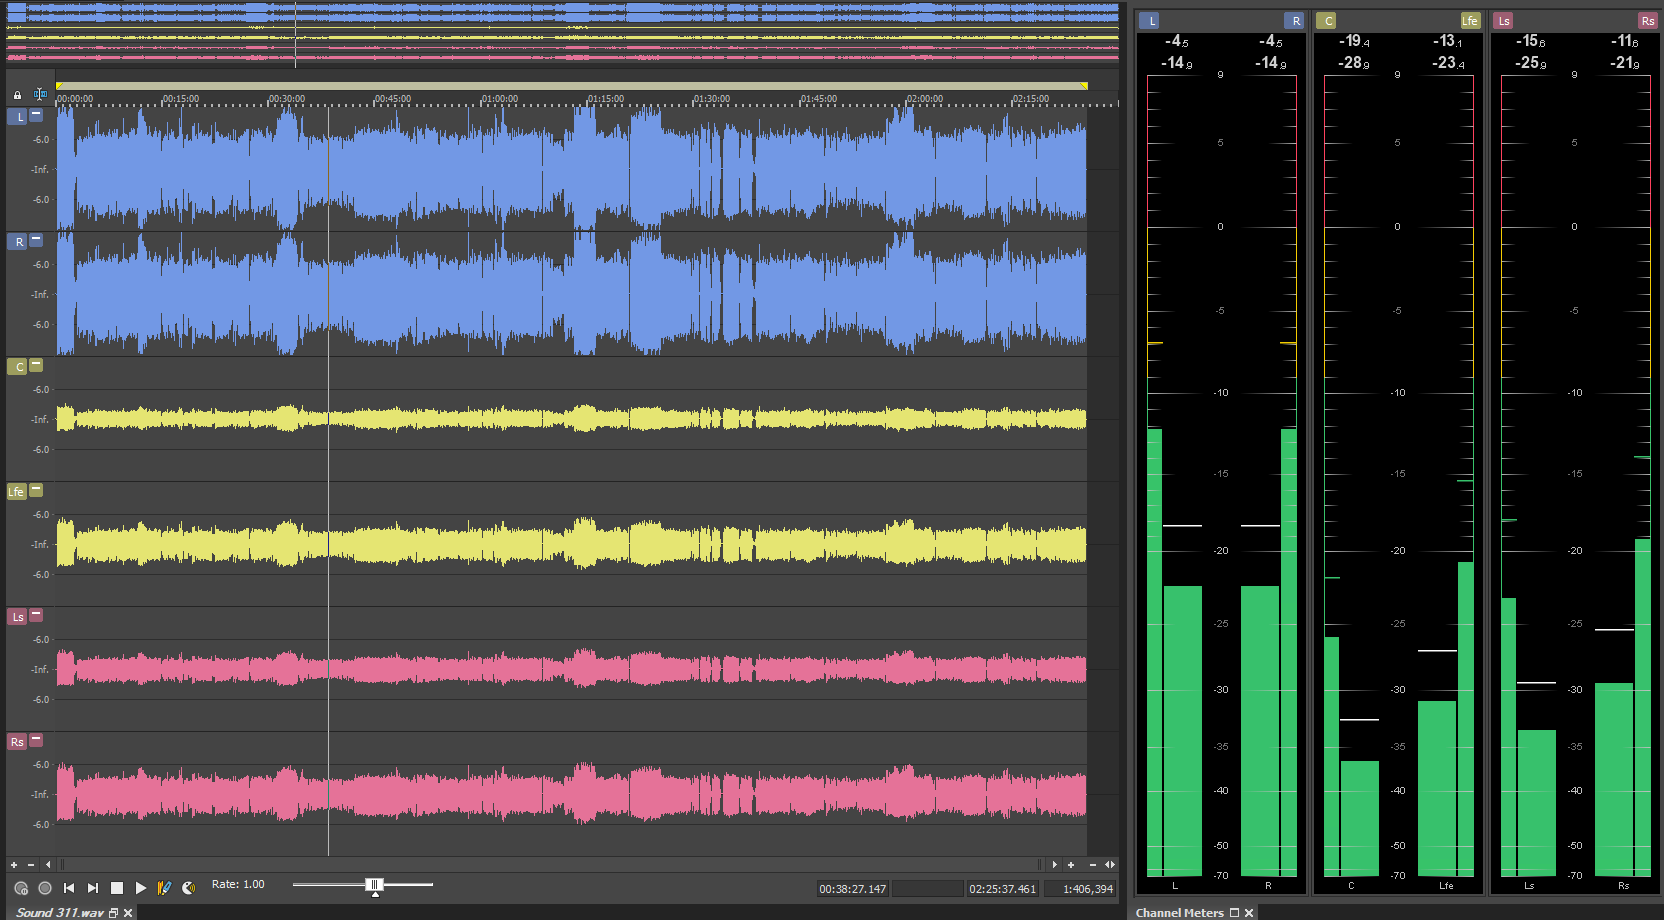1664x920 pixels.
Task: Go to end of the file
Action: [x=93, y=888]
